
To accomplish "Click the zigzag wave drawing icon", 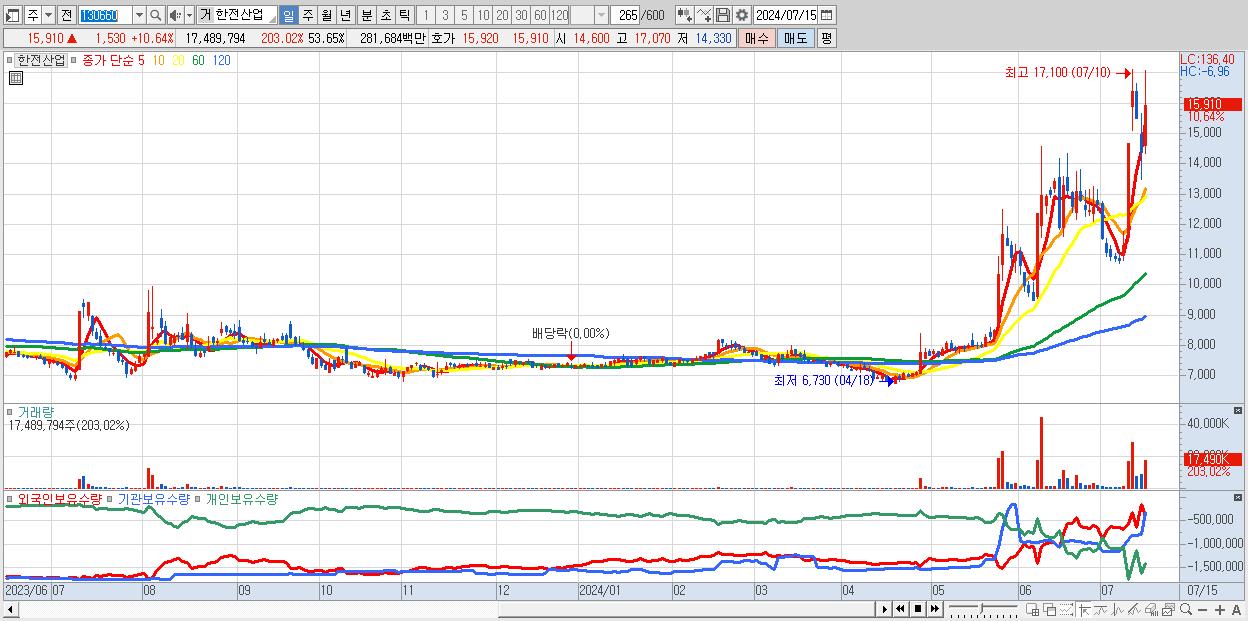I will pyautogui.click(x=1117, y=609).
